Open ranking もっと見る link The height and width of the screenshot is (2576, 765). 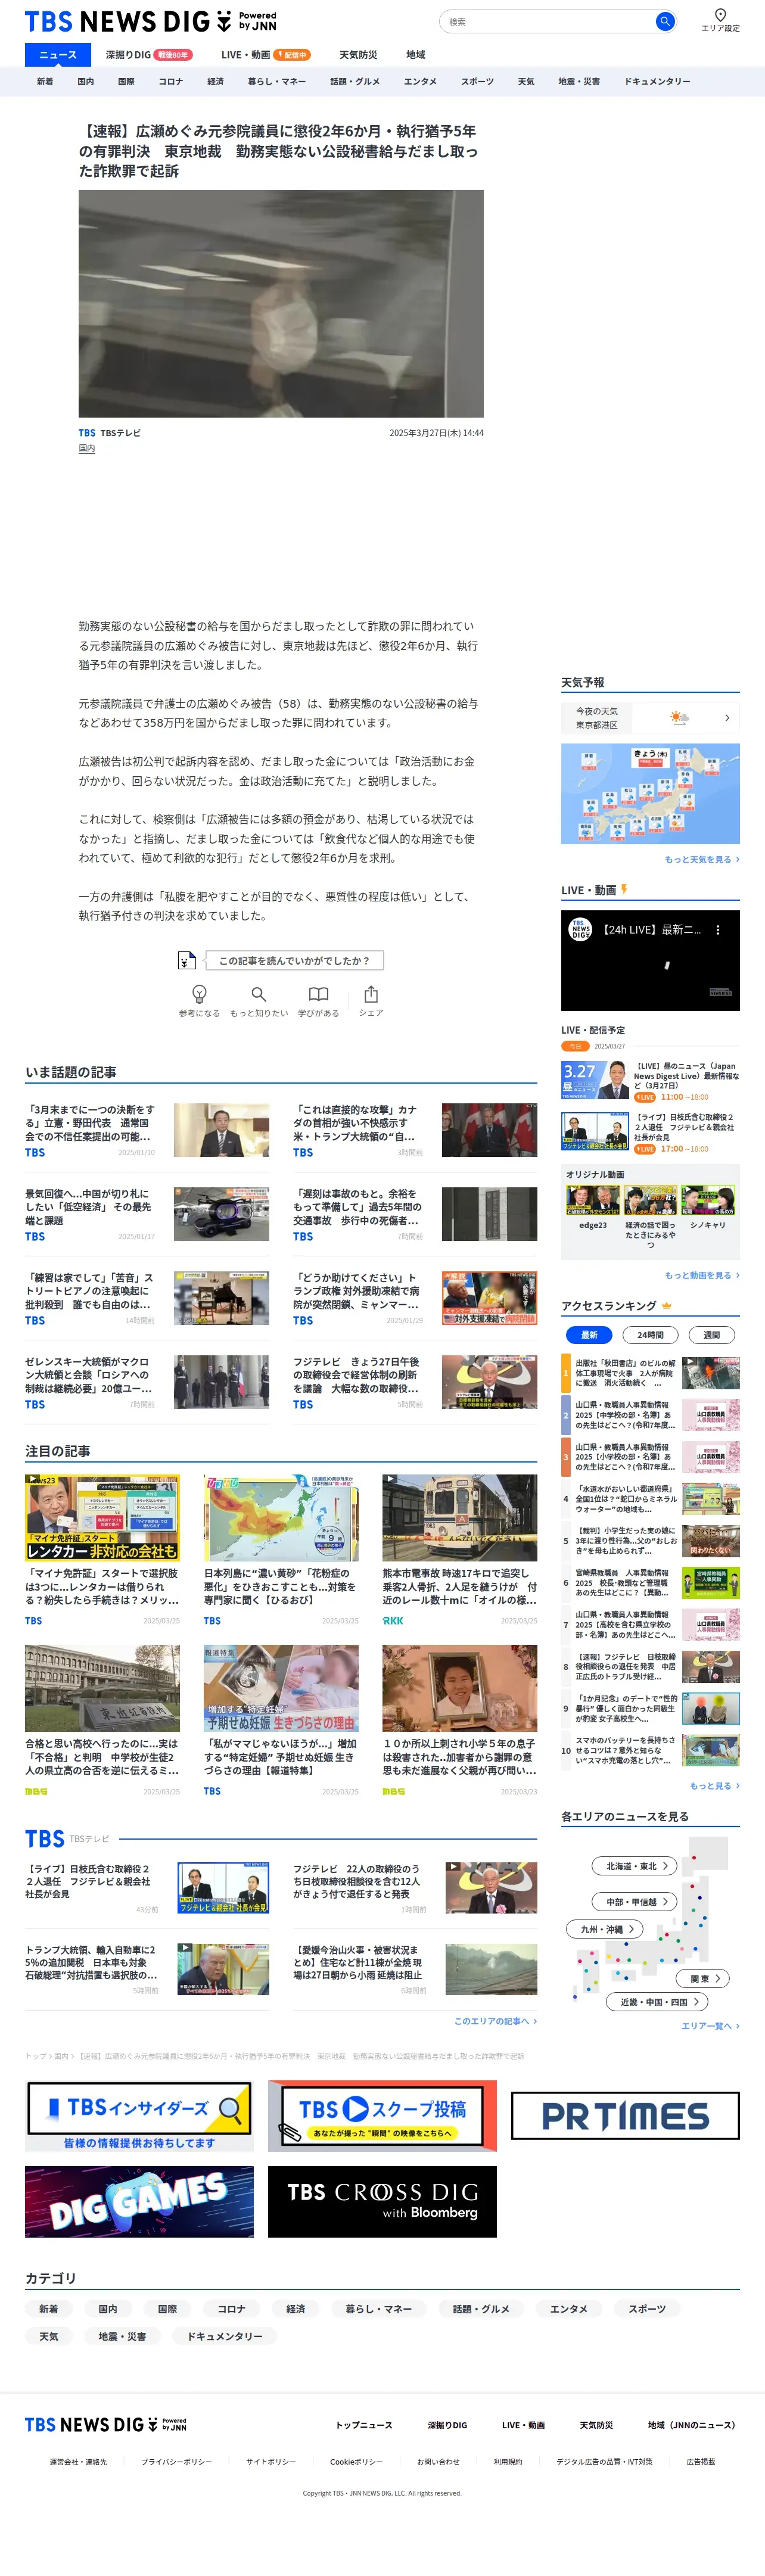tap(714, 1785)
